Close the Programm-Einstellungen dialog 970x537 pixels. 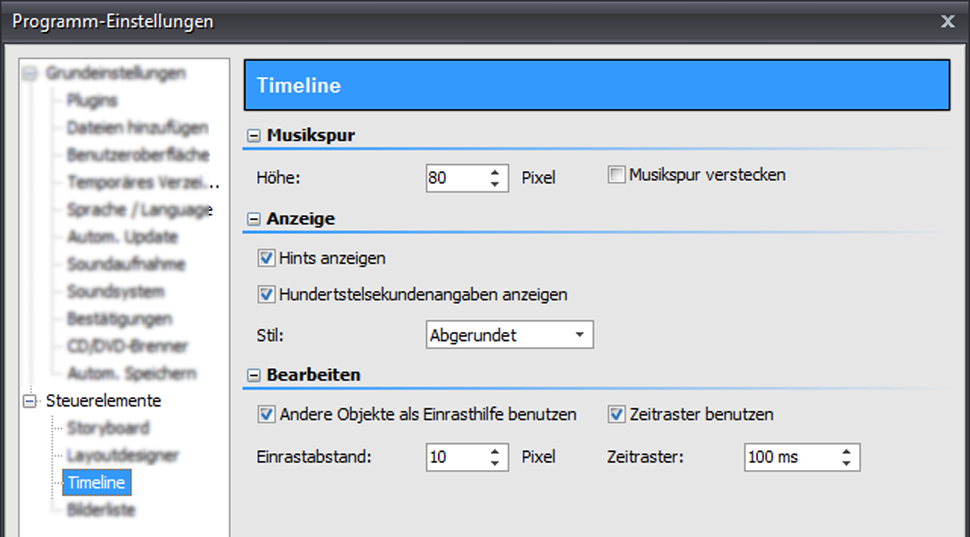948,21
